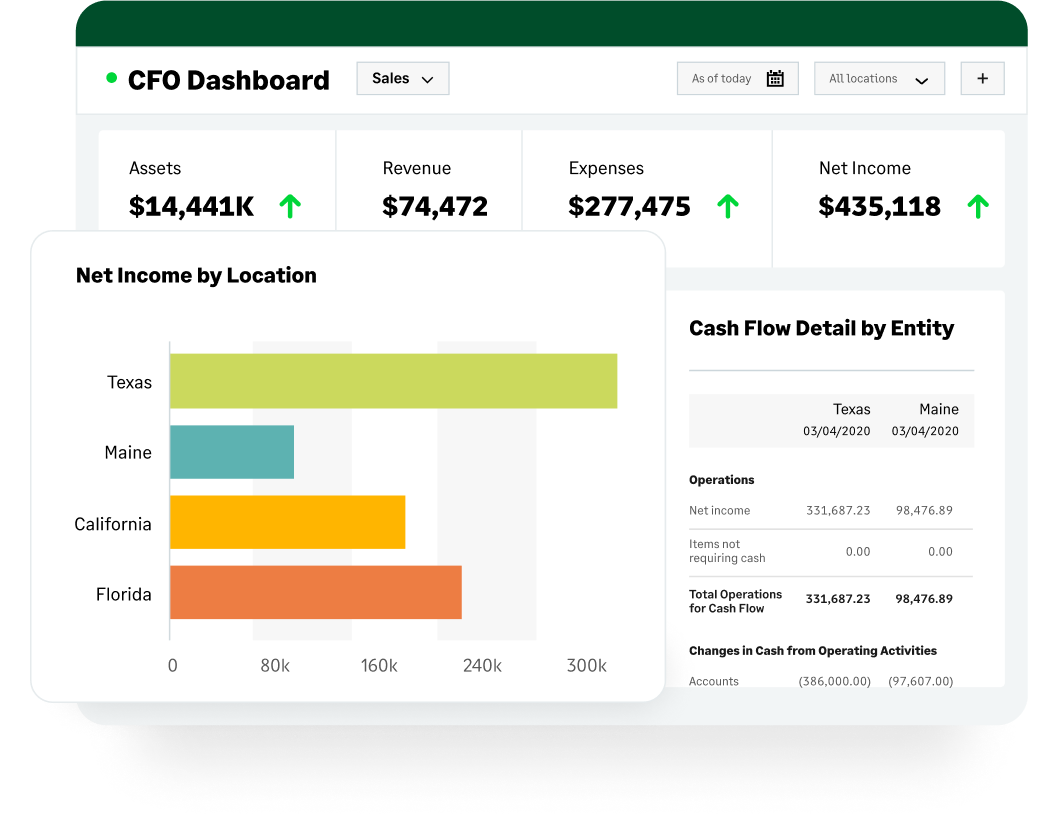Select the Texas bar in chart

(x=393, y=381)
